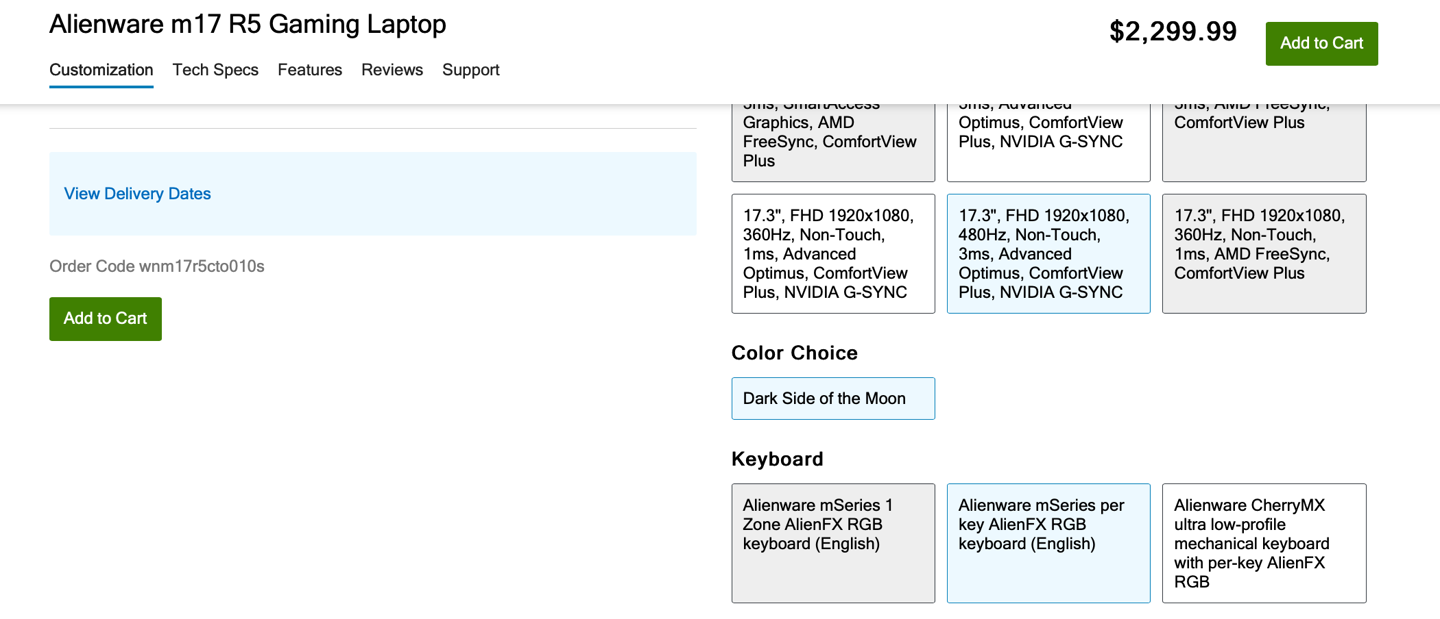Select 360Hz Advanced Optimus NVIDIA G-SYNC display

click(x=833, y=254)
